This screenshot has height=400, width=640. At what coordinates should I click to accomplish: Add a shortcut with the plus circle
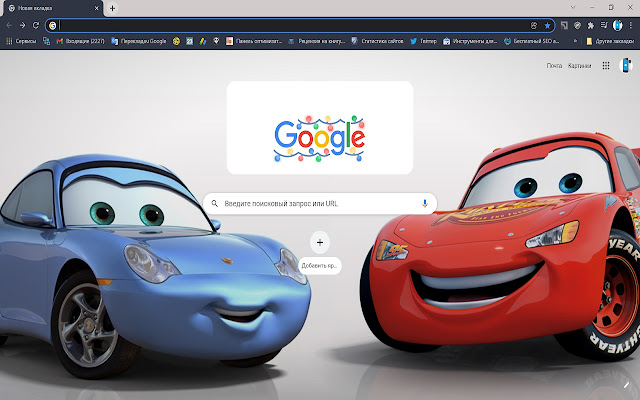(320, 242)
